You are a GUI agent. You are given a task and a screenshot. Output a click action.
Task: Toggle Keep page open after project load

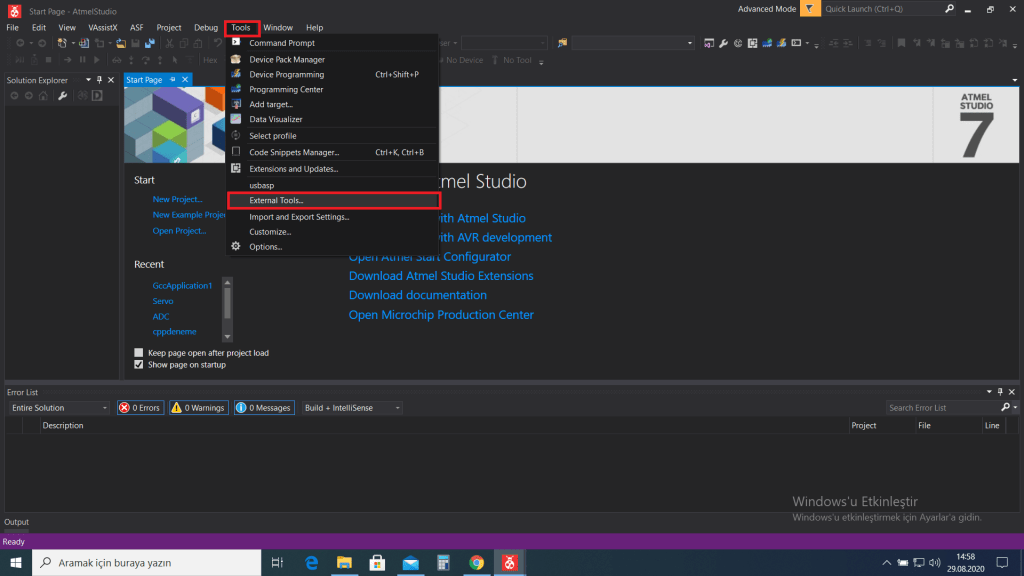[139, 353]
